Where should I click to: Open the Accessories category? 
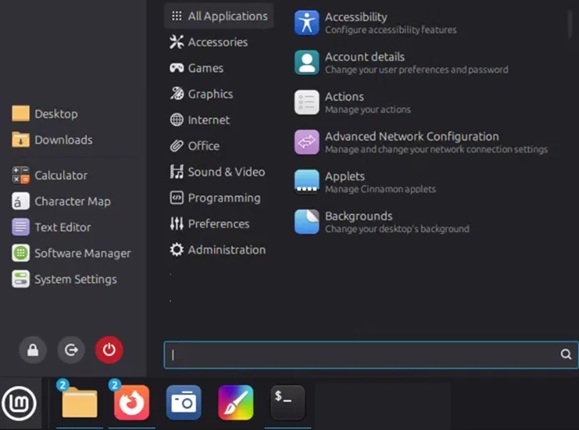pos(209,42)
